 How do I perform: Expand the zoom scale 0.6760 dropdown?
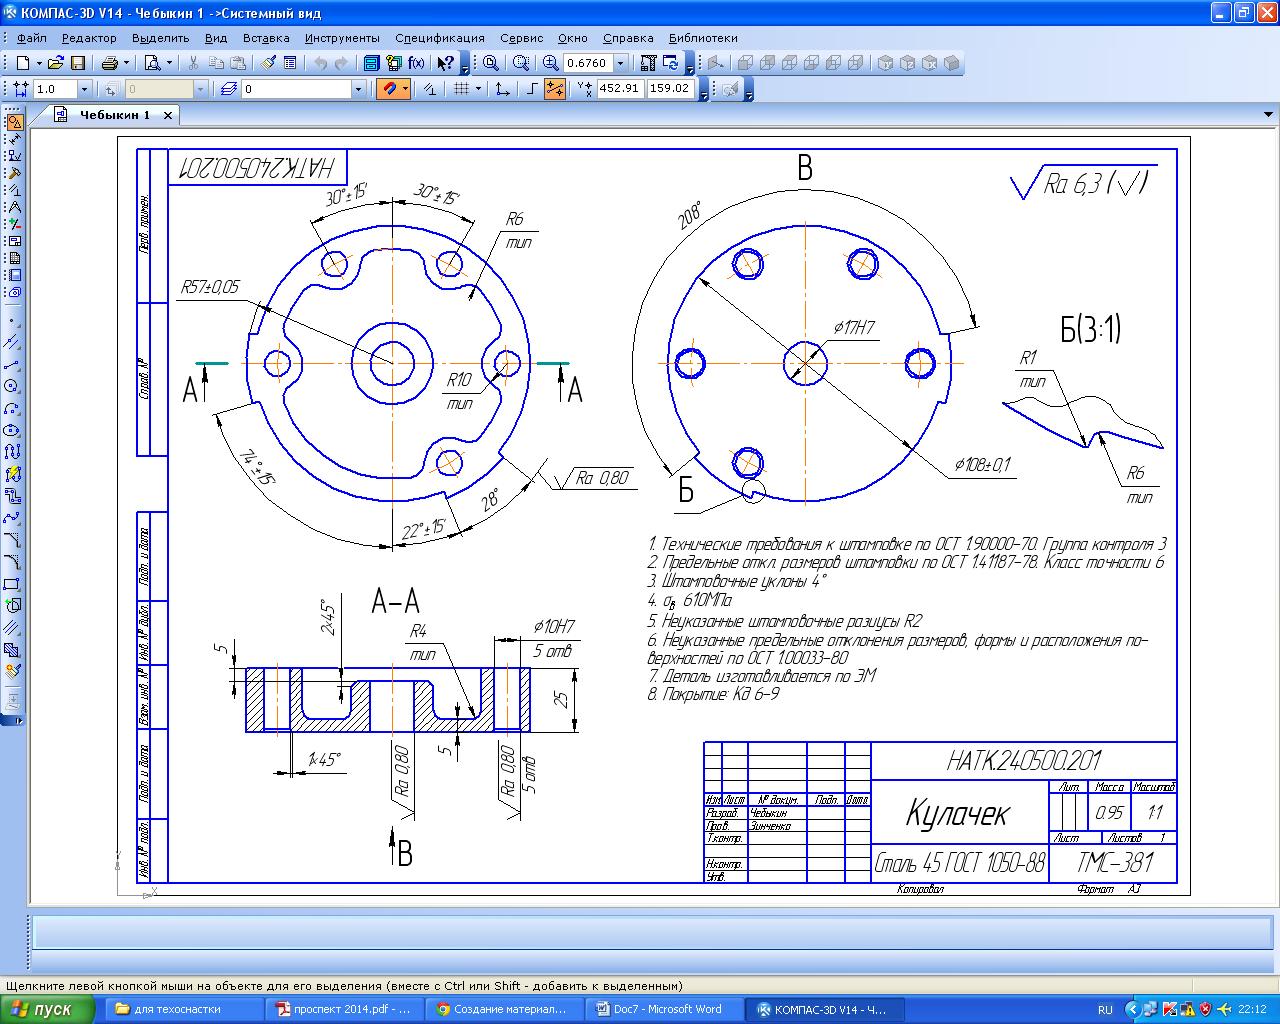[620, 63]
